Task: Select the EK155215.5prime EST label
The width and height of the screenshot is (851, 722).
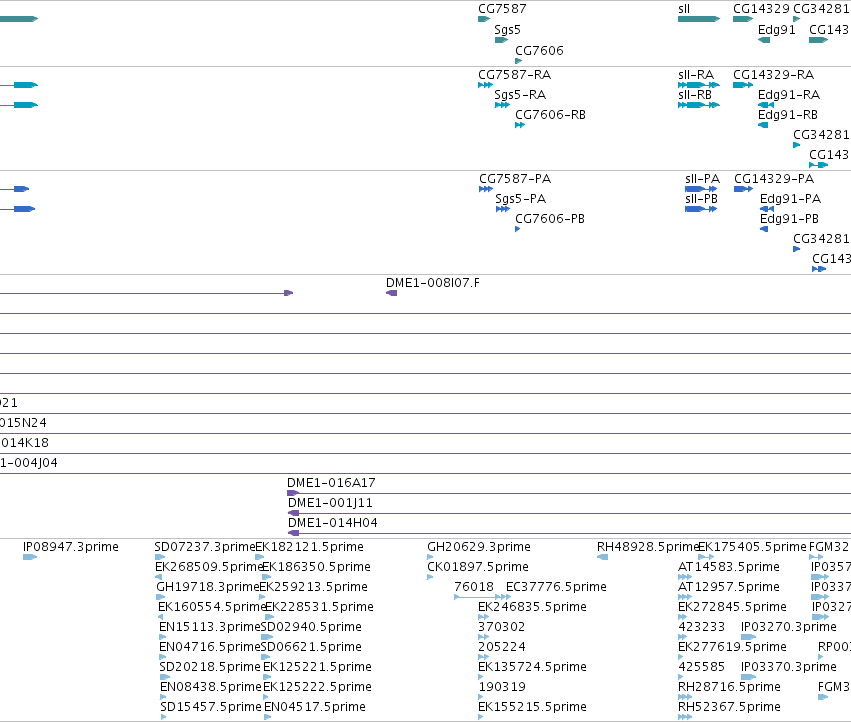Action: (532, 707)
